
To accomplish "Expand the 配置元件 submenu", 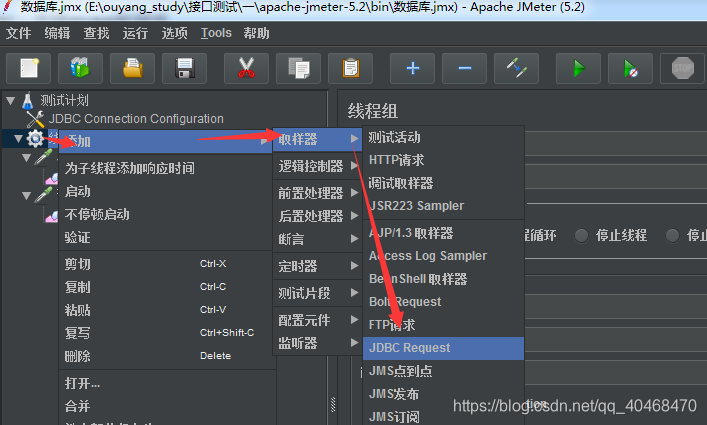I will [x=318, y=320].
